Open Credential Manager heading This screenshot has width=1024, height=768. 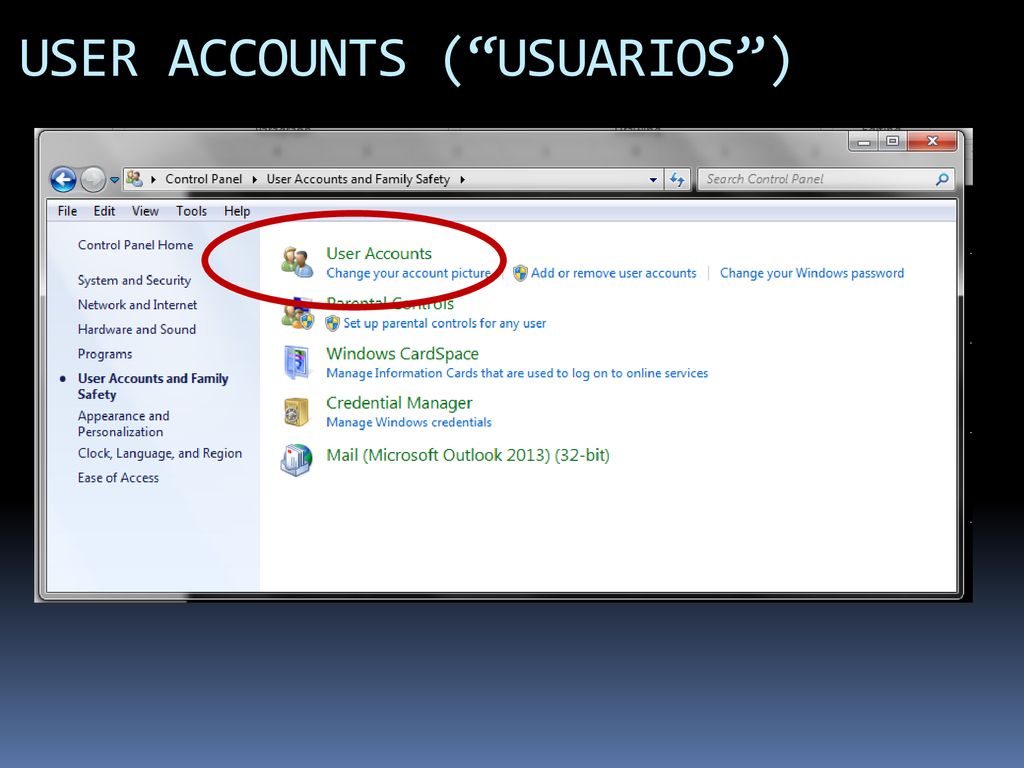point(399,403)
